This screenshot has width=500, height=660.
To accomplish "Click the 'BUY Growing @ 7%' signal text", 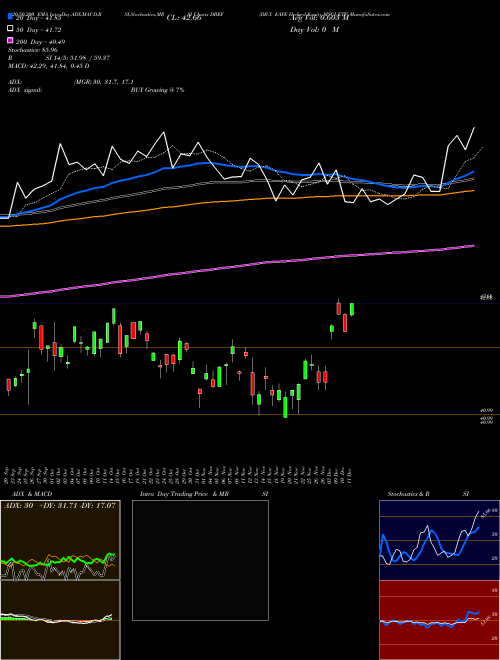I will pos(157,90).
